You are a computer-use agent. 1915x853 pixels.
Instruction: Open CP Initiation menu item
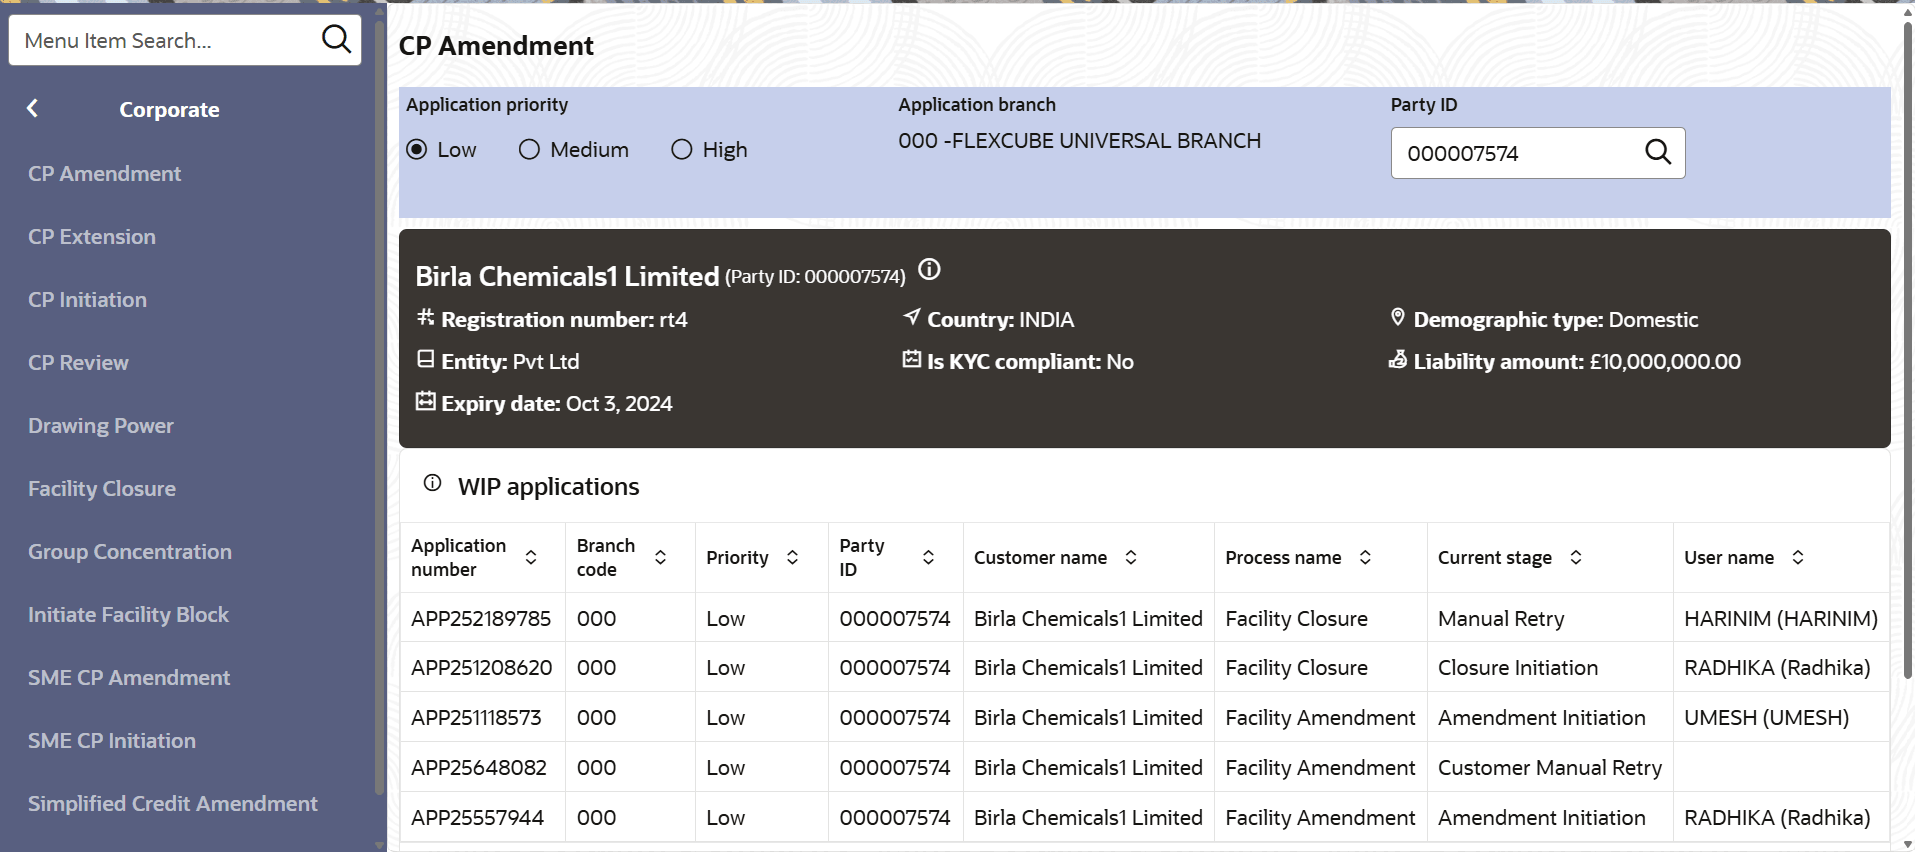88,300
